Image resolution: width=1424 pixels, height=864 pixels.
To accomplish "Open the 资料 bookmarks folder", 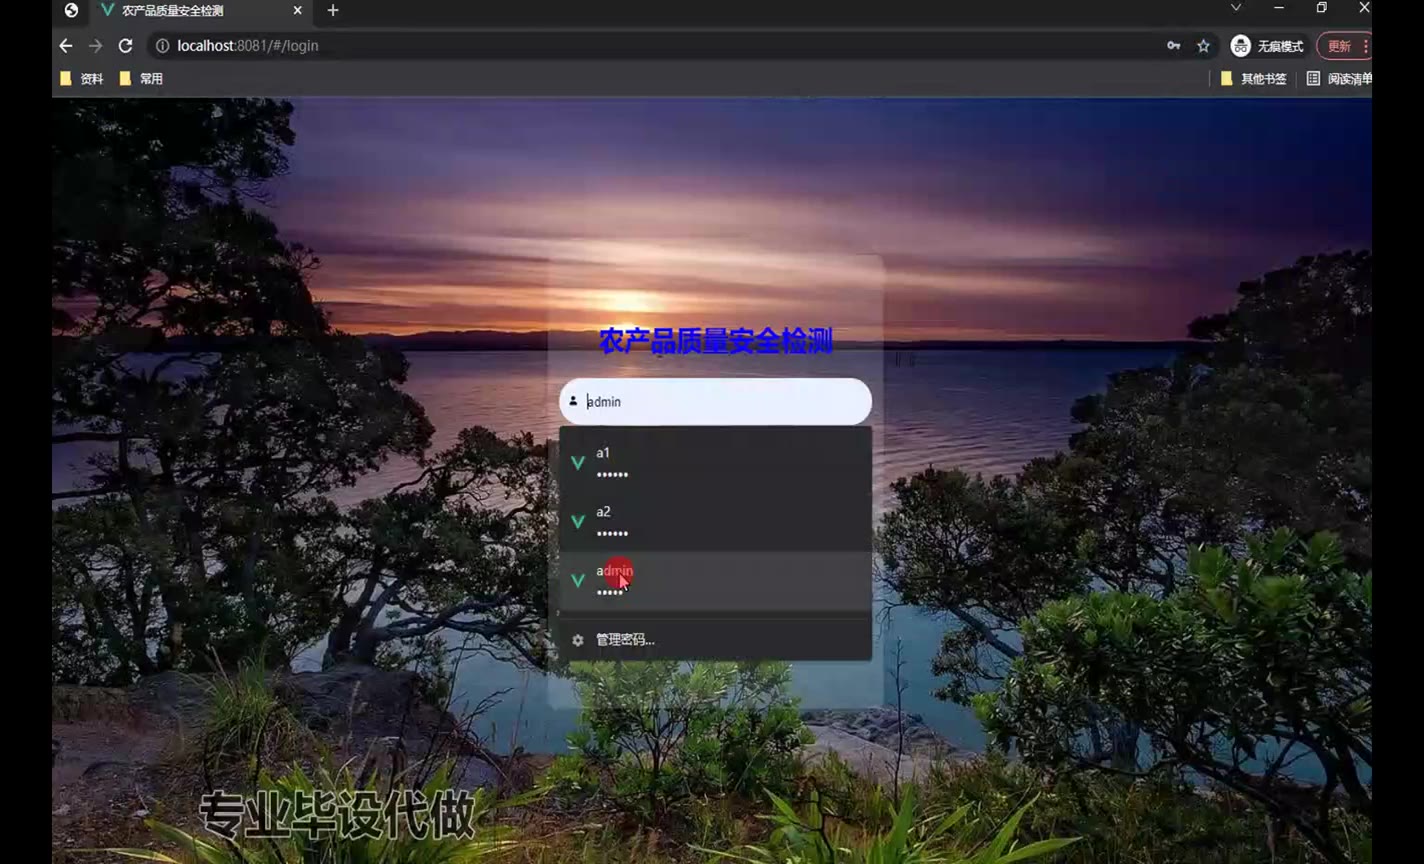I will tap(82, 79).
